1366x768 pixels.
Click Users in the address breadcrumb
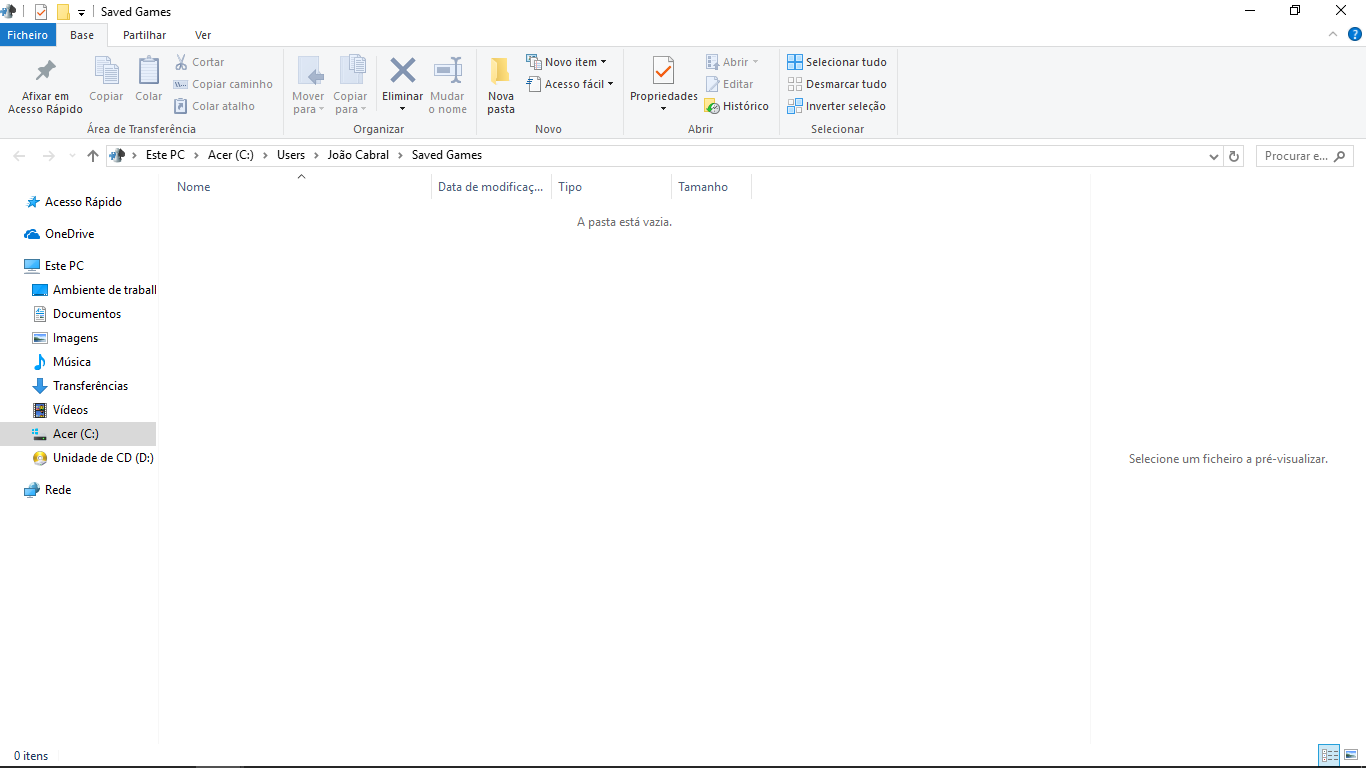click(x=291, y=155)
